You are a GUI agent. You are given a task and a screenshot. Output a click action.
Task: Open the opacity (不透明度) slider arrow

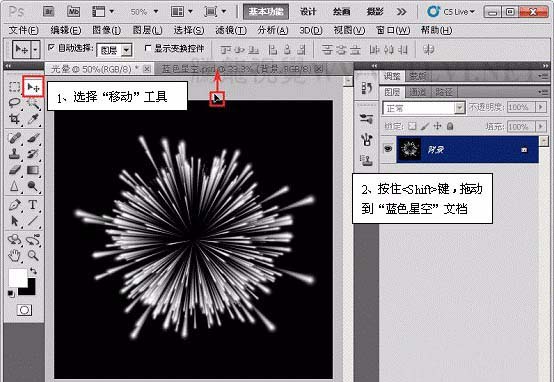click(x=541, y=107)
